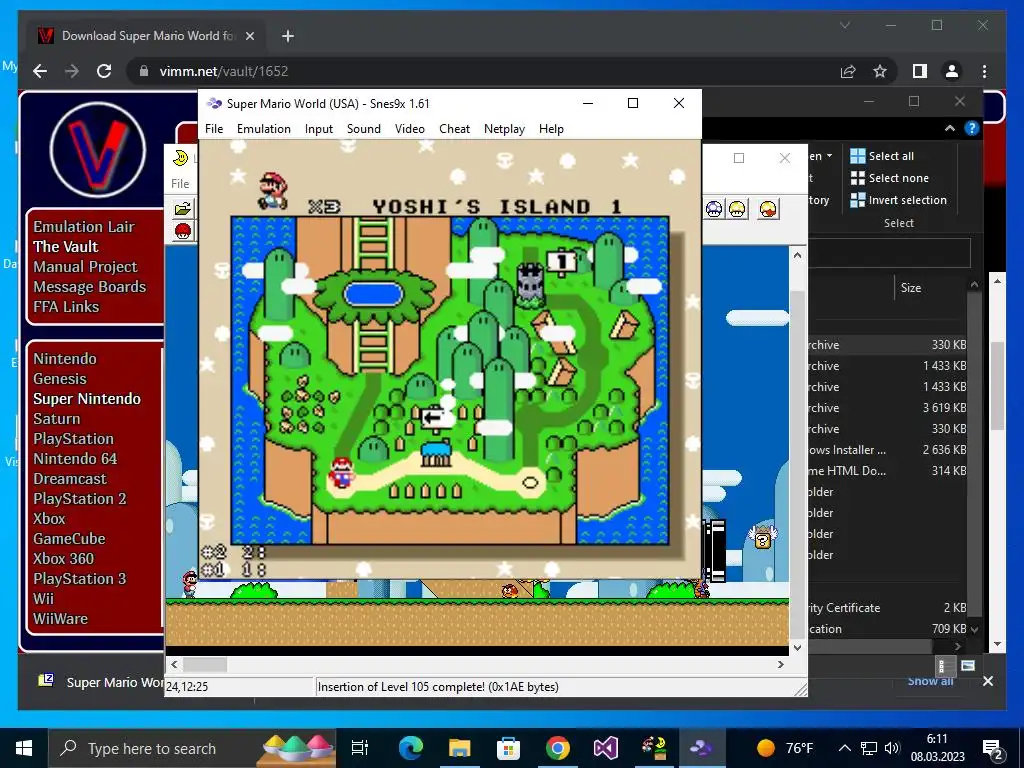
Task: Open the Help menu in Snes9x
Action: (x=551, y=129)
